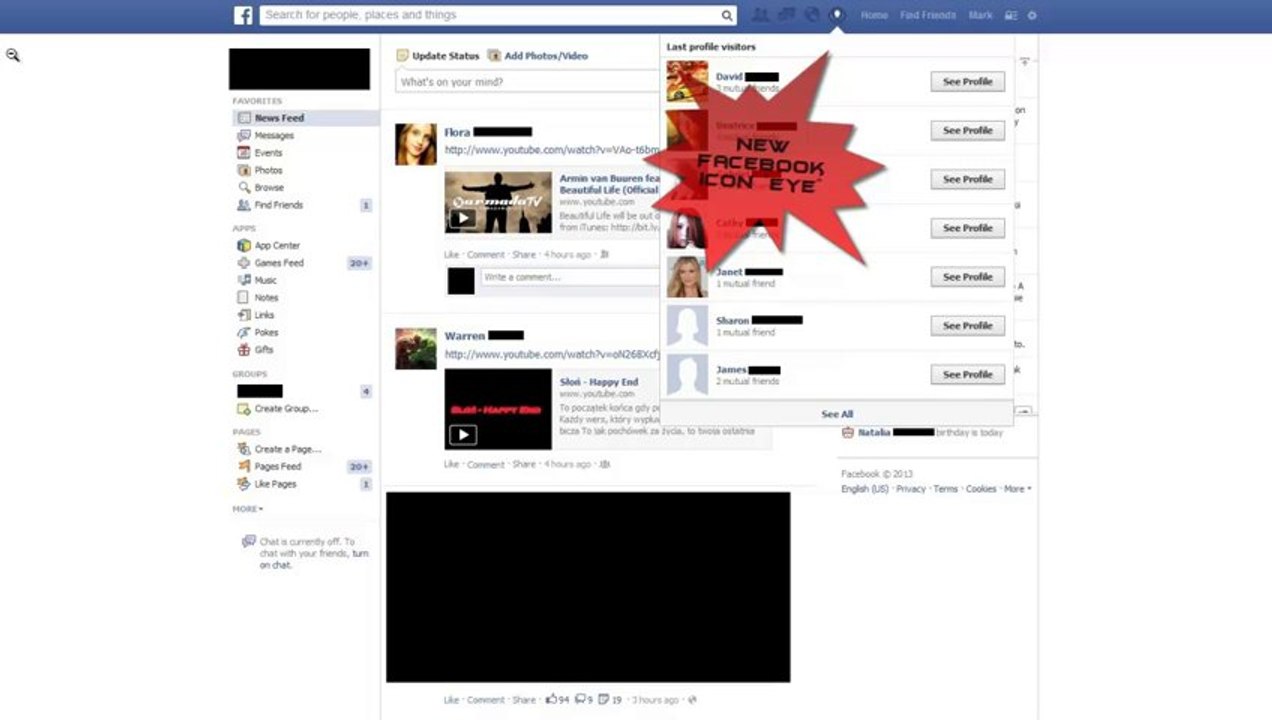Open the Cookies footer link

[x=981, y=489]
